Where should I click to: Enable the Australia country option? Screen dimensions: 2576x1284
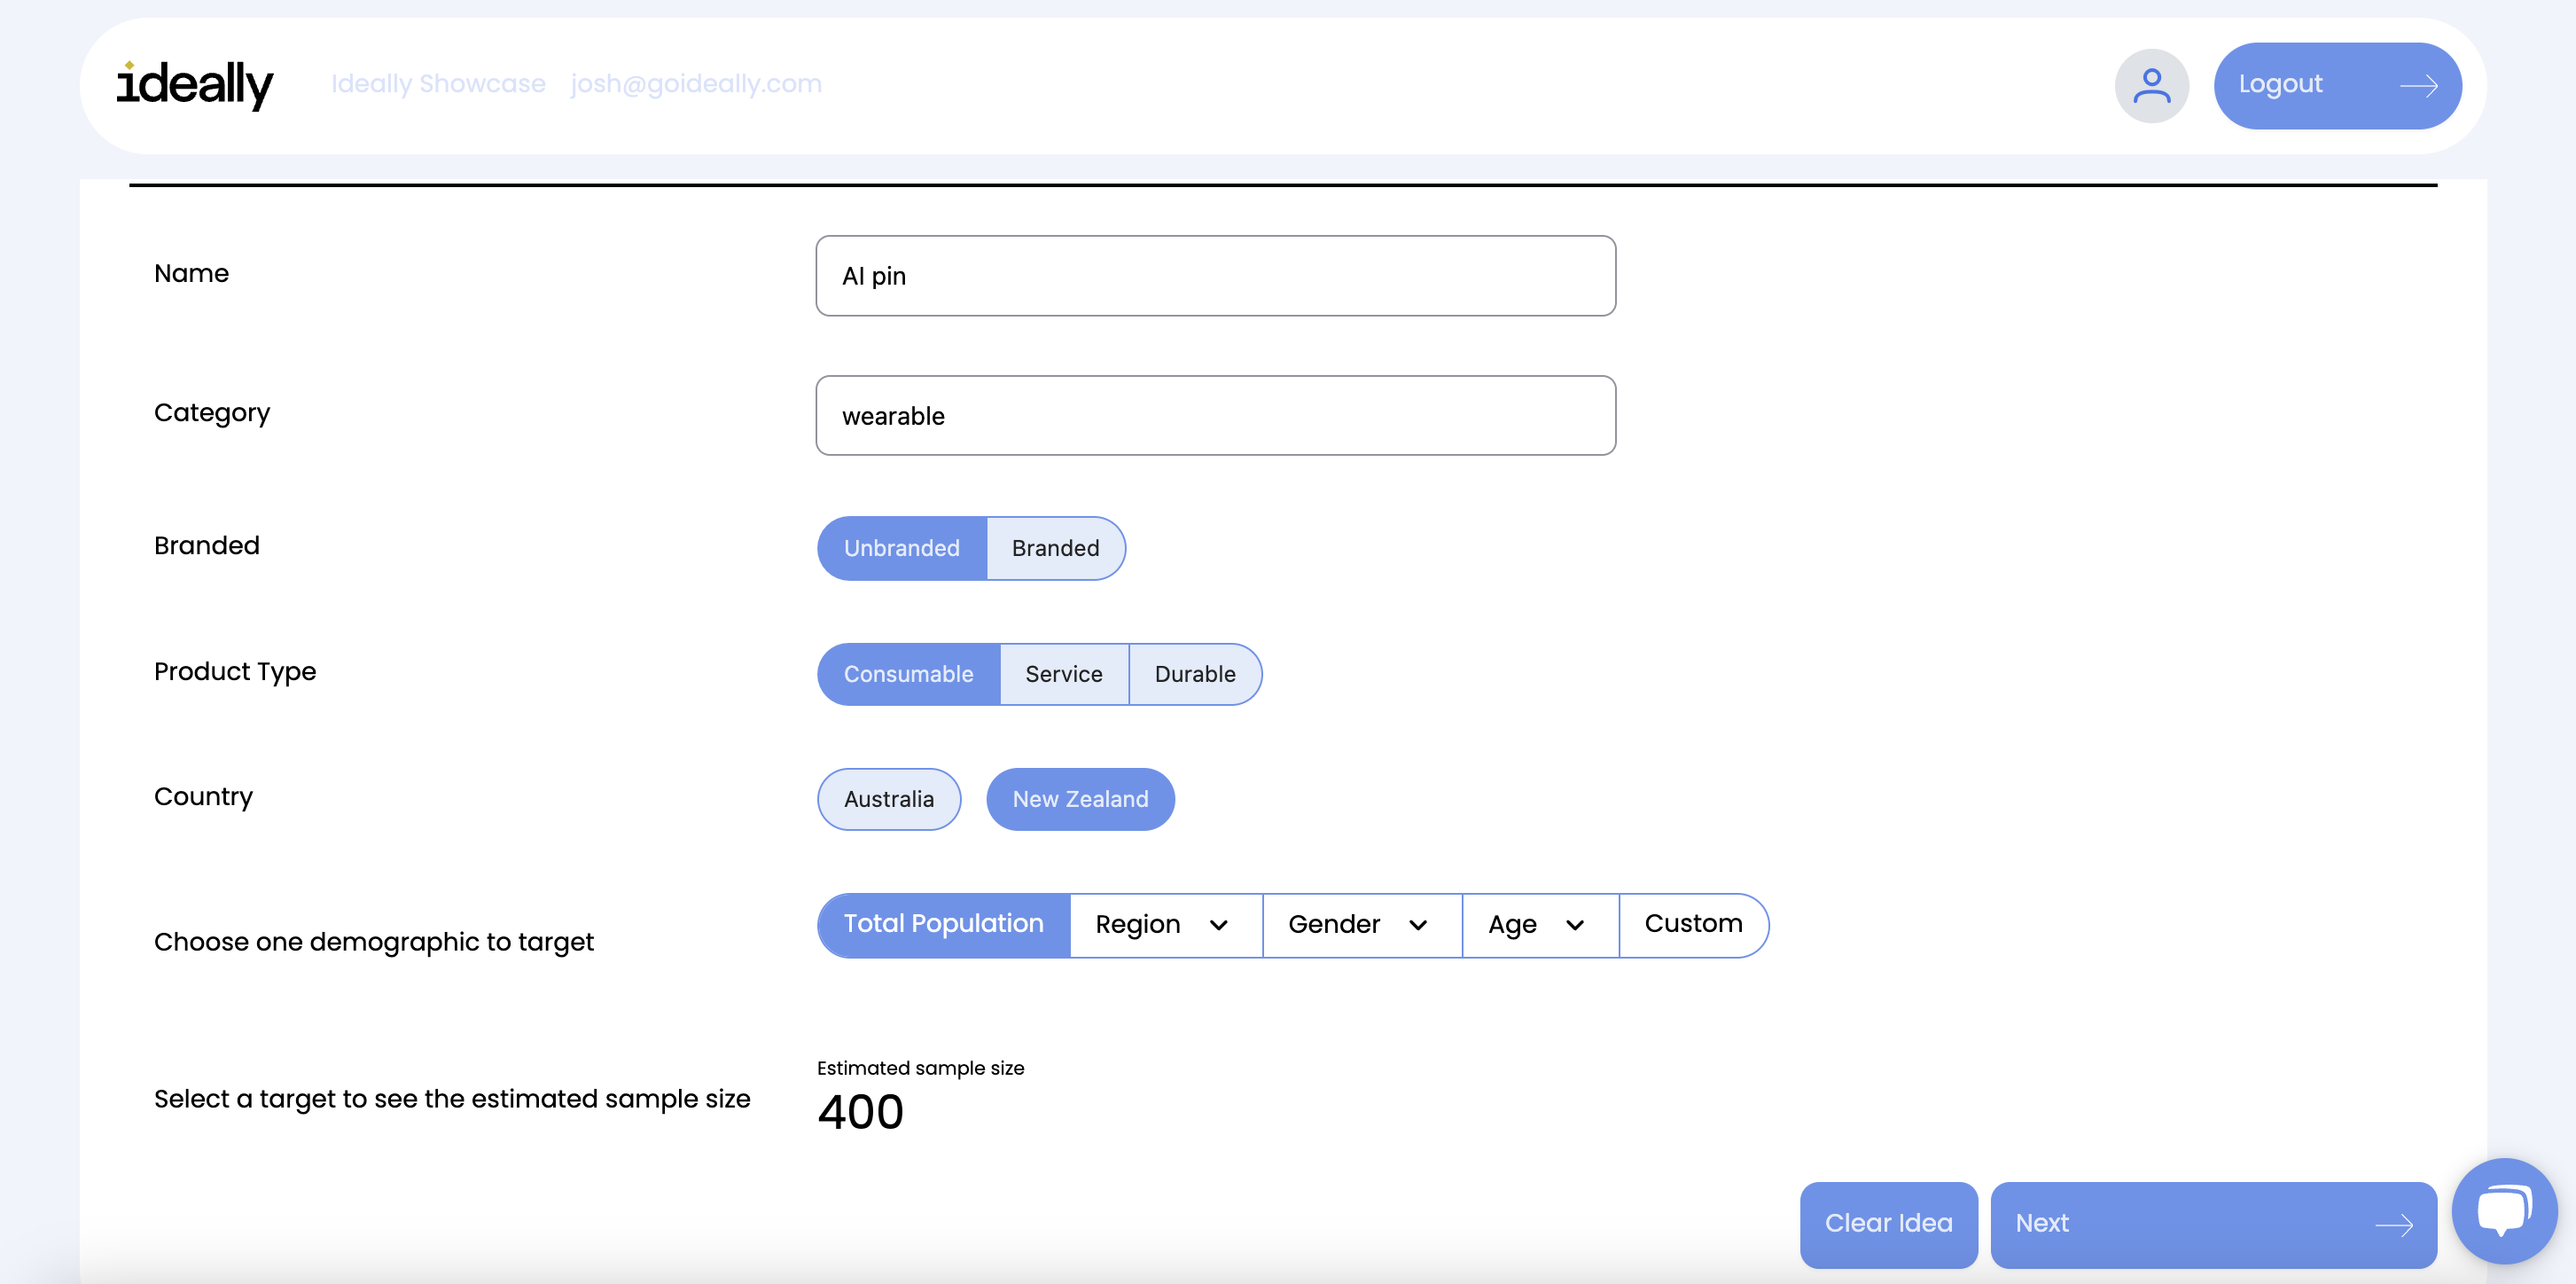[888, 799]
